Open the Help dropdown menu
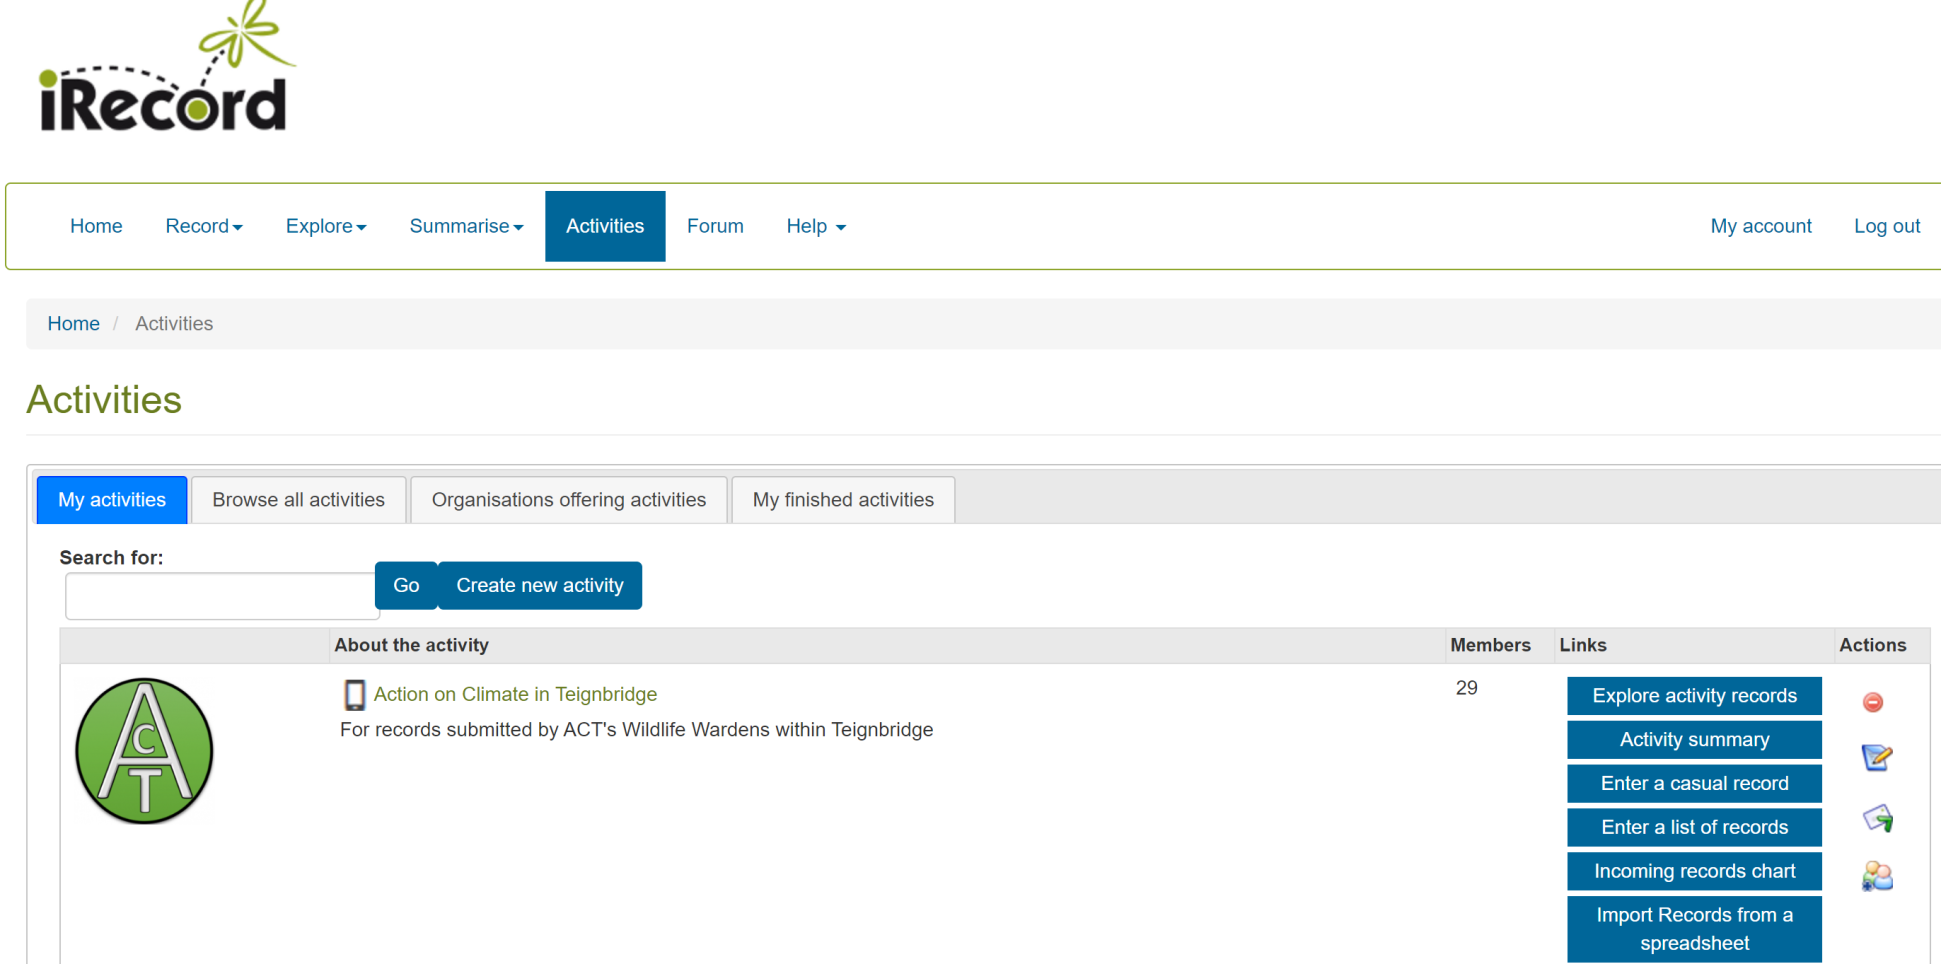The height and width of the screenshot is (964, 1941). pyautogui.click(x=815, y=227)
